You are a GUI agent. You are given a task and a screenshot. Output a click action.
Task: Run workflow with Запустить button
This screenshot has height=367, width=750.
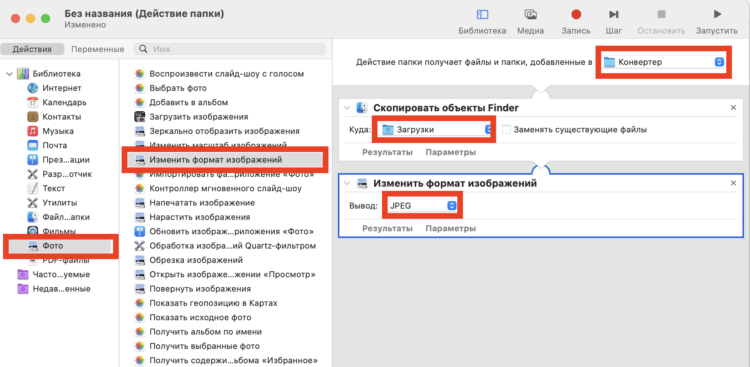point(717,22)
